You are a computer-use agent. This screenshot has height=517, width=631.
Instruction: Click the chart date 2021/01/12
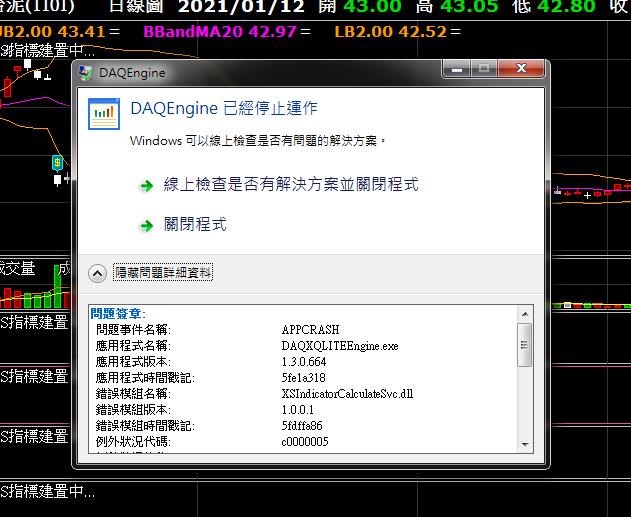click(241, 6)
